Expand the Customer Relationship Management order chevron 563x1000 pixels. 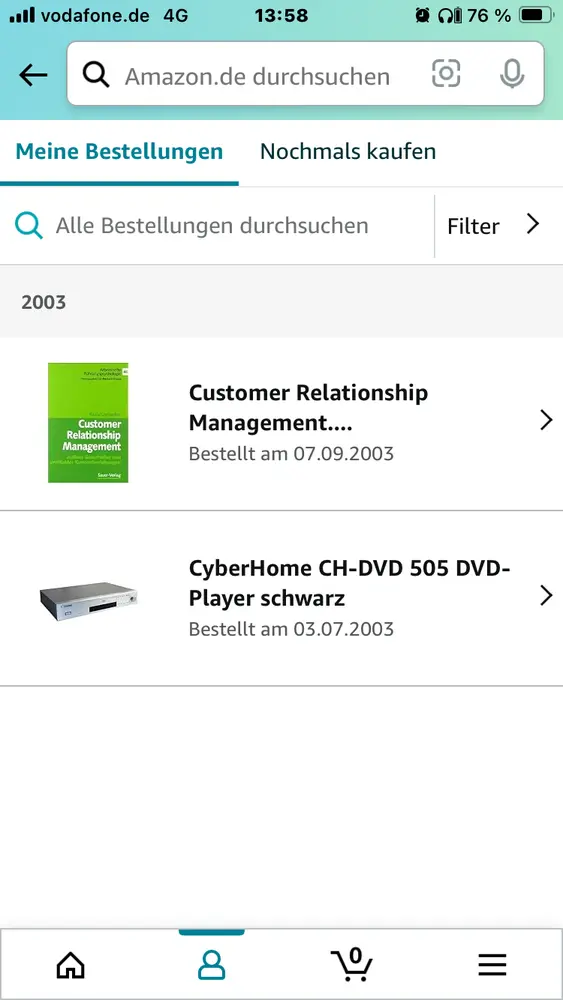coord(546,420)
